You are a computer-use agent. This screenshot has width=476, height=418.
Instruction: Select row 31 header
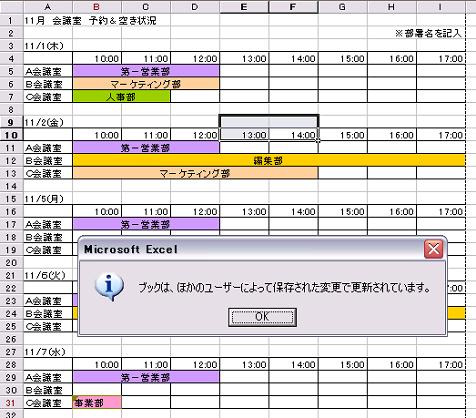pos(11,403)
